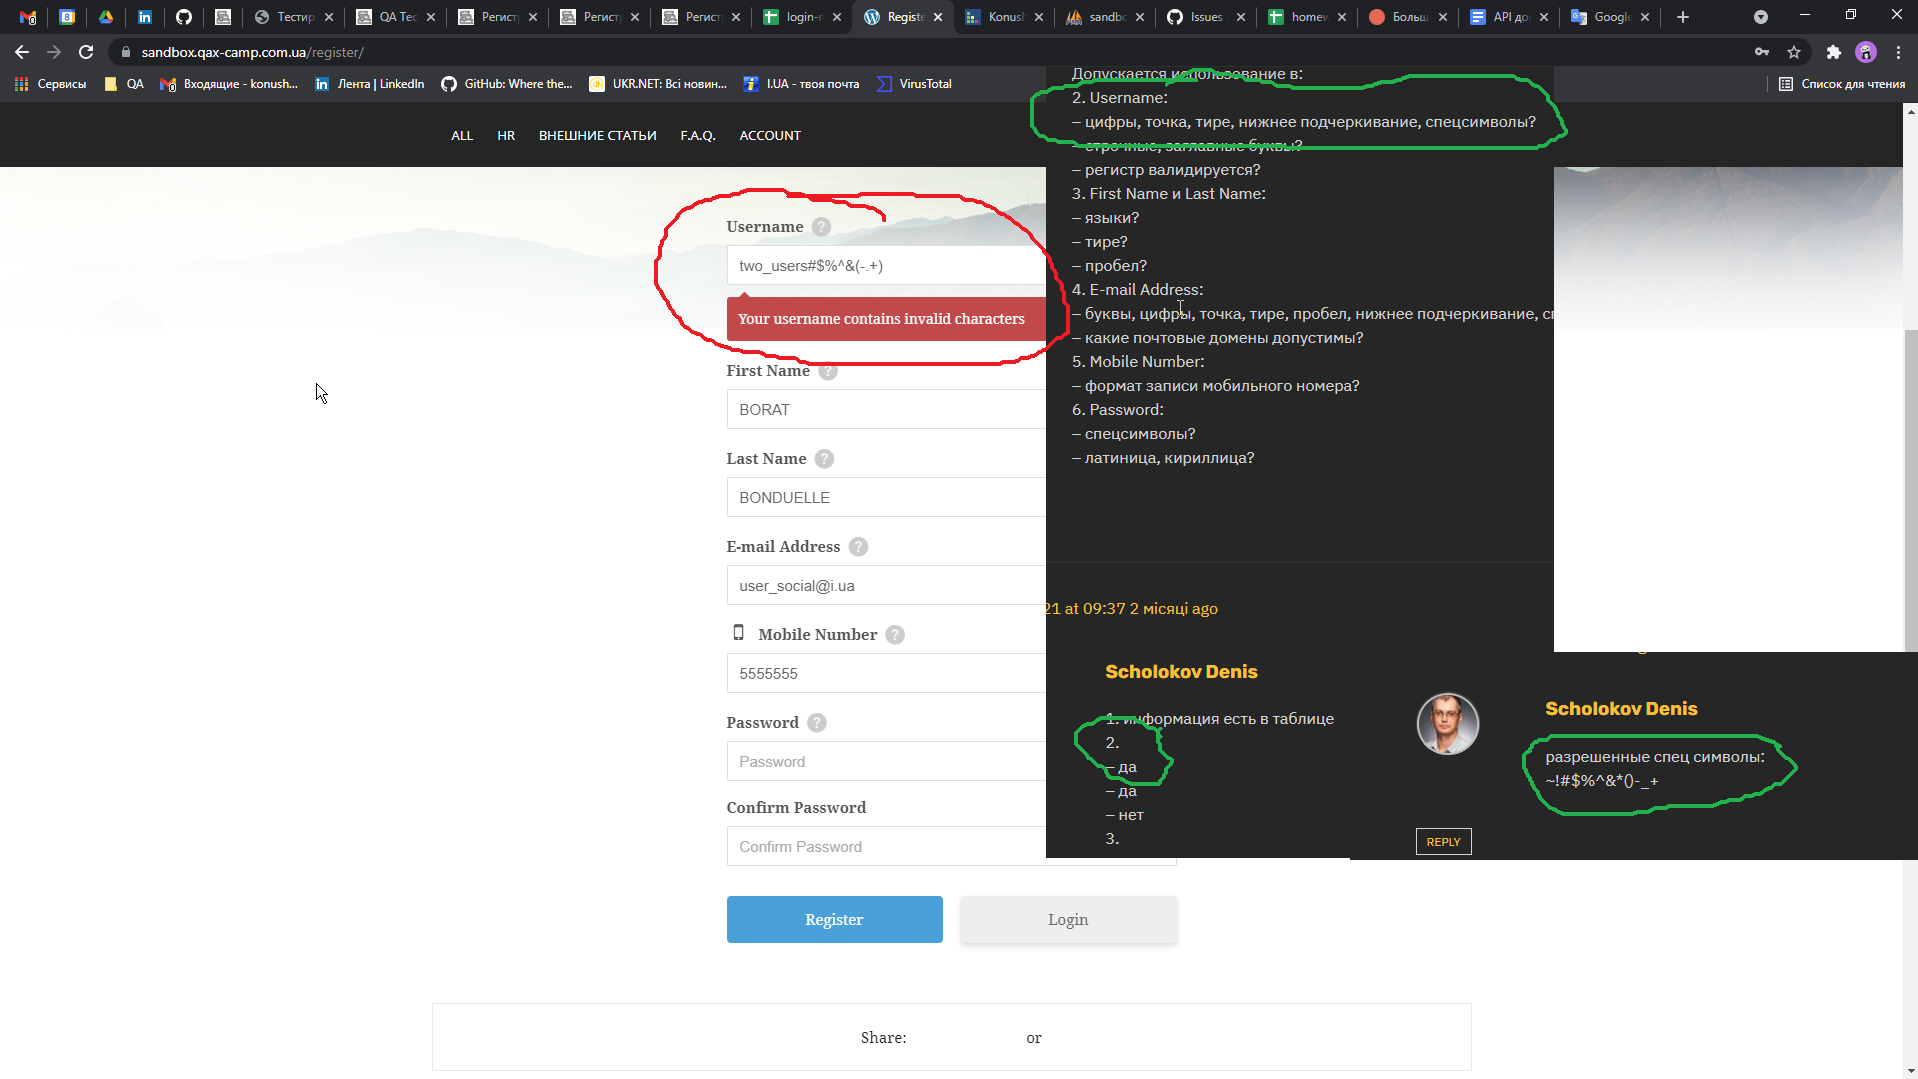This screenshot has height=1079, width=1918.
Task: Open the pinned LinkedIn tab
Action: (x=145, y=17)
